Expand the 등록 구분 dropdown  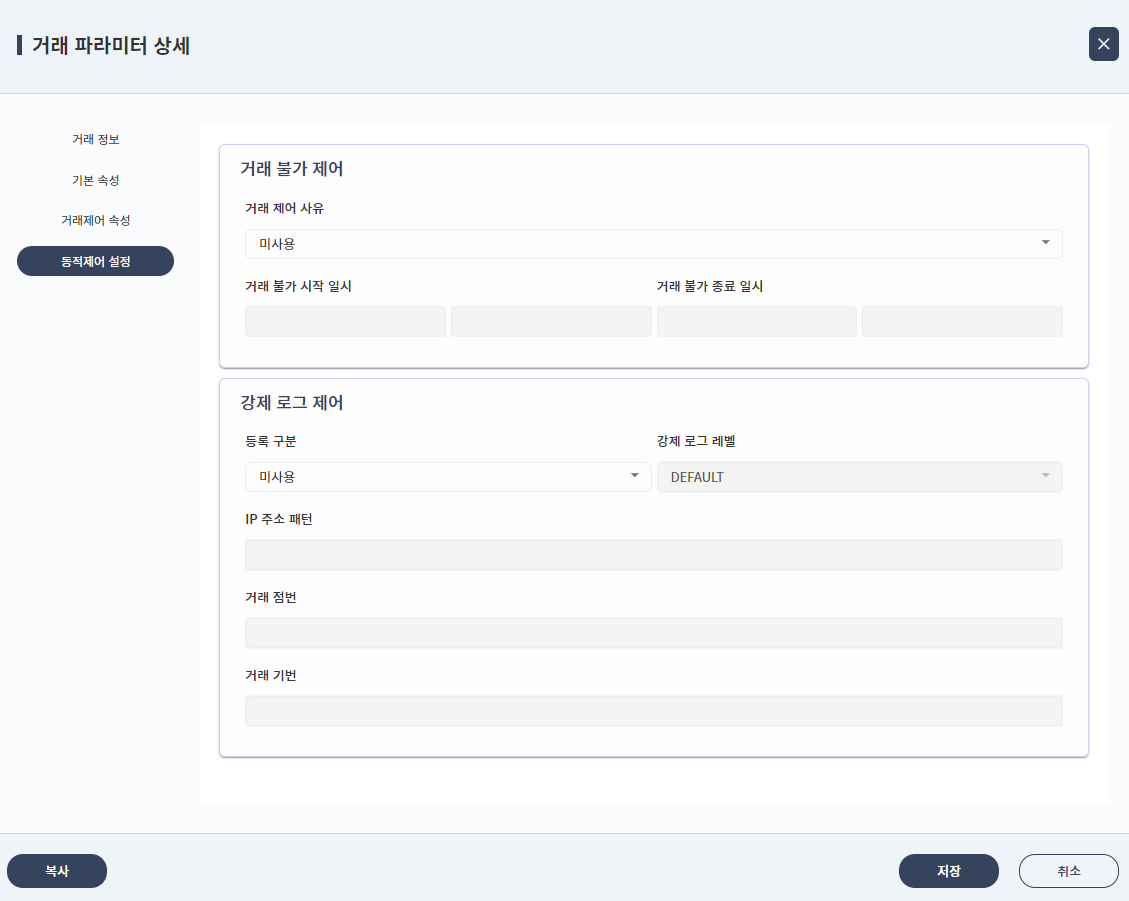click(x=447, y=477)
